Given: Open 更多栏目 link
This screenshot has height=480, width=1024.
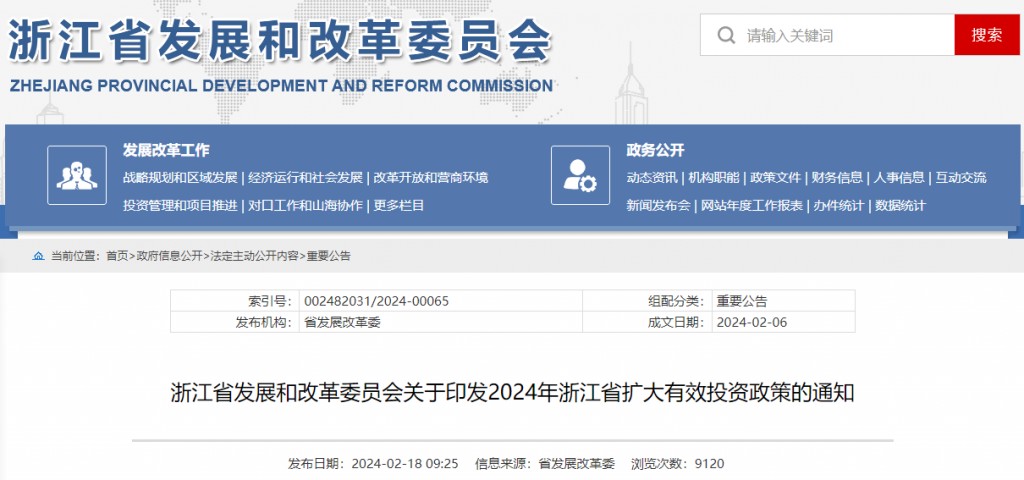Looking at the screenshot, I should [x=399, y=205].
